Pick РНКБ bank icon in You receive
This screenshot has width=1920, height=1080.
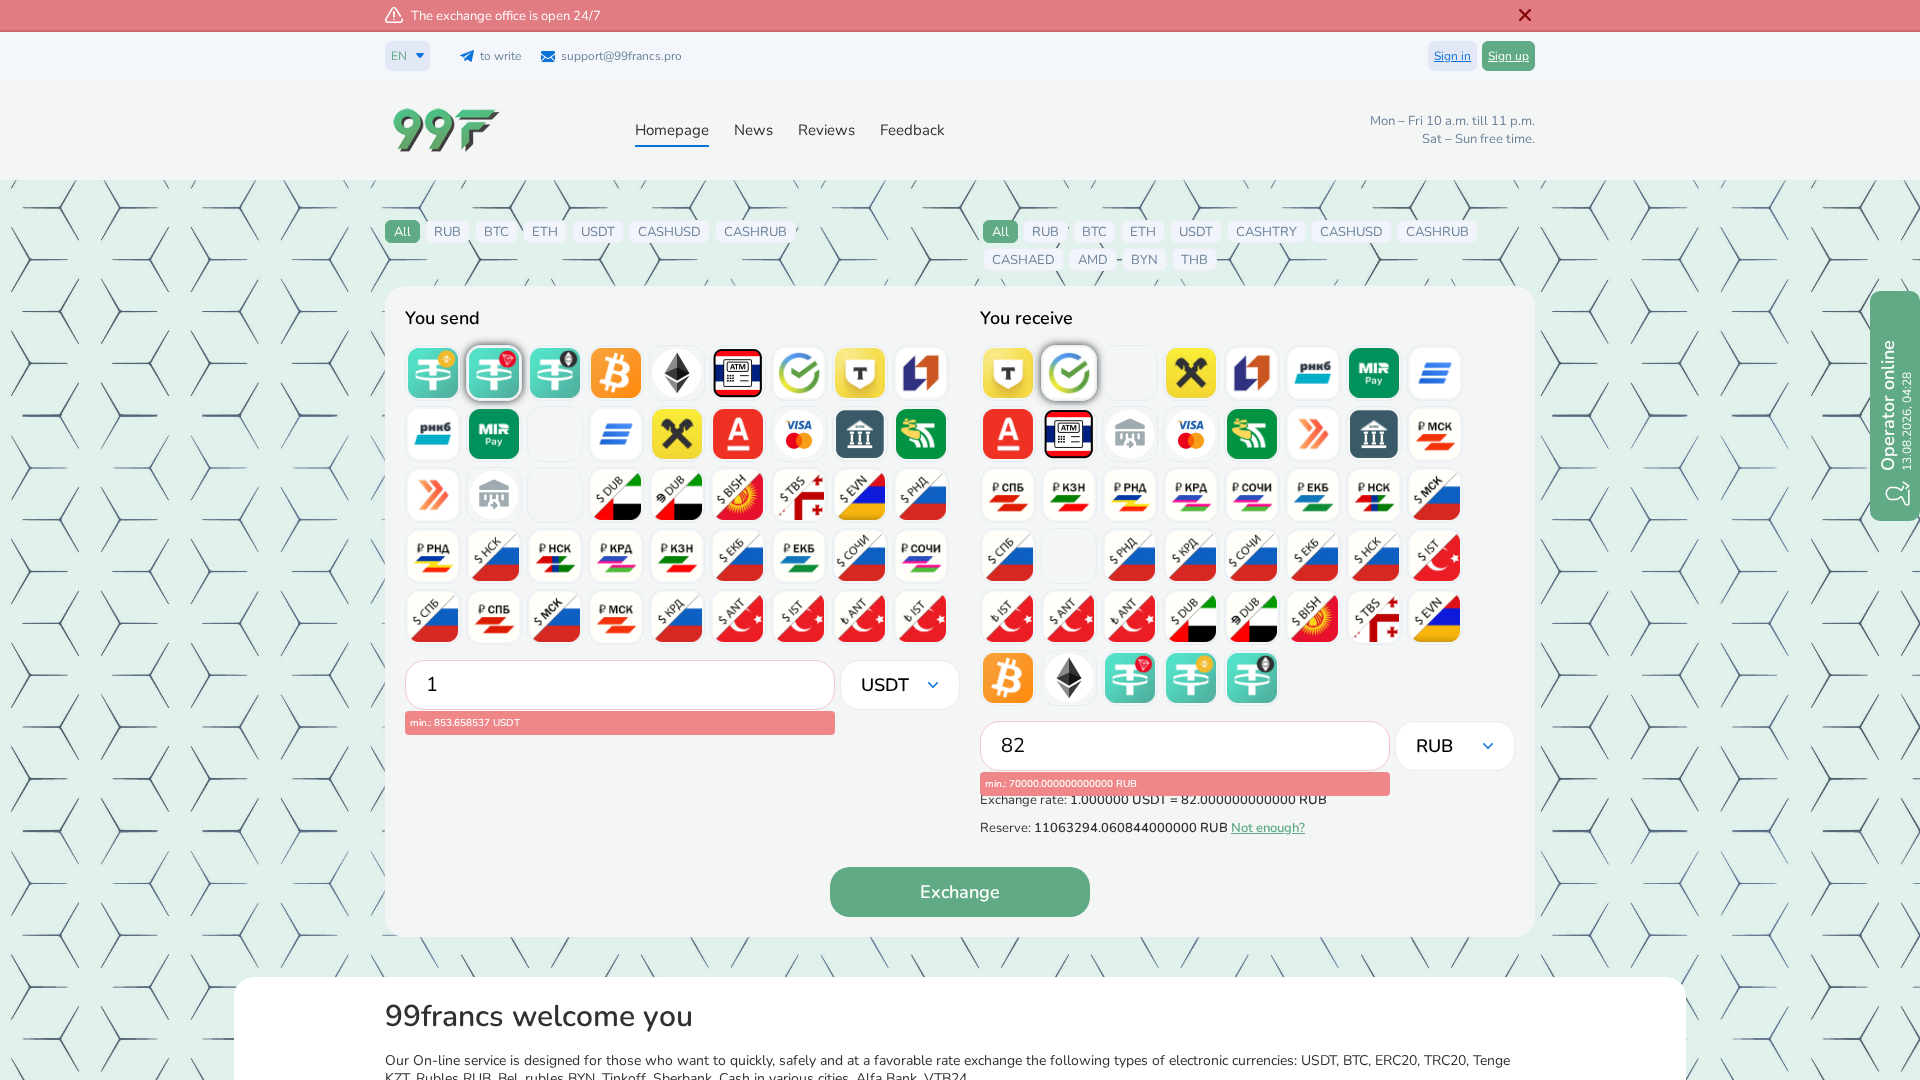tap(1313, 373)
